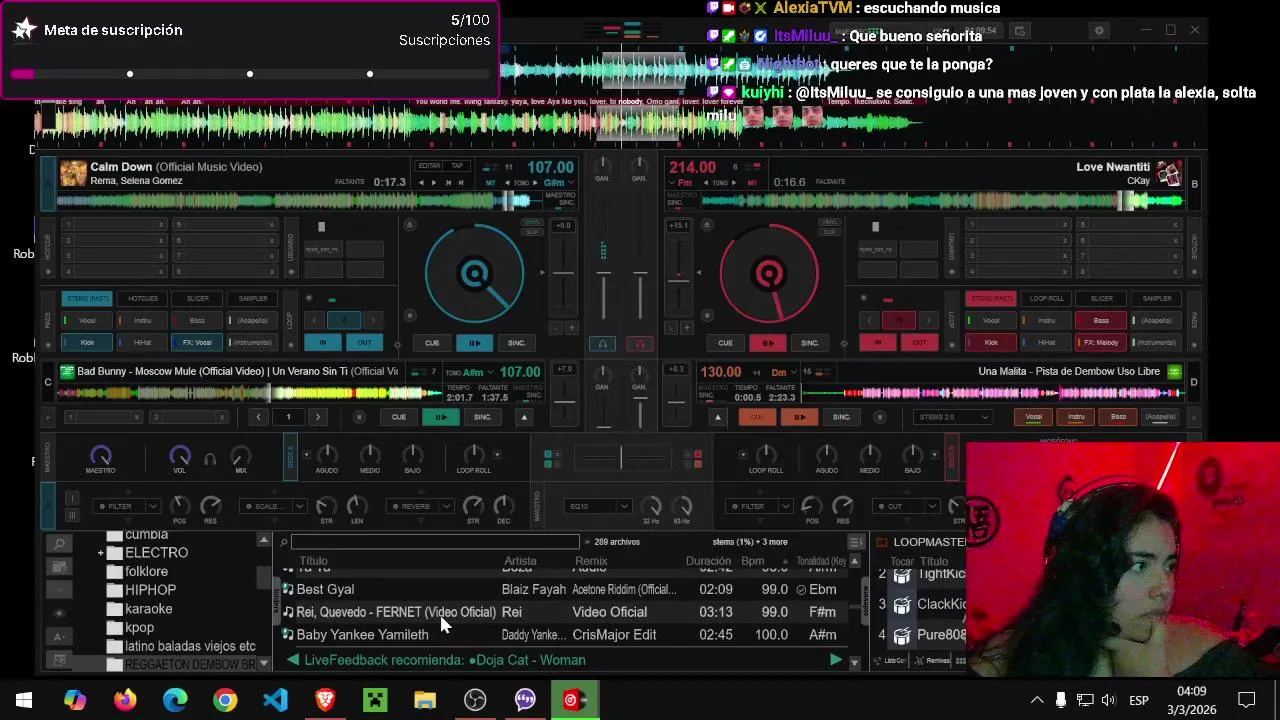Select the HIPHOP folder in browser tree
This screenshot has height=720, width=1280.
tap(150, 590)
